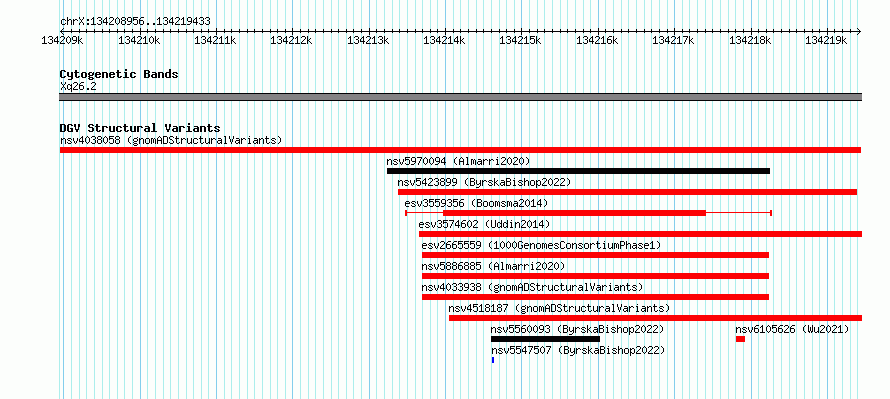
Task: Click the nsv4038058 gnomAD variant bar
Action: 460,150
